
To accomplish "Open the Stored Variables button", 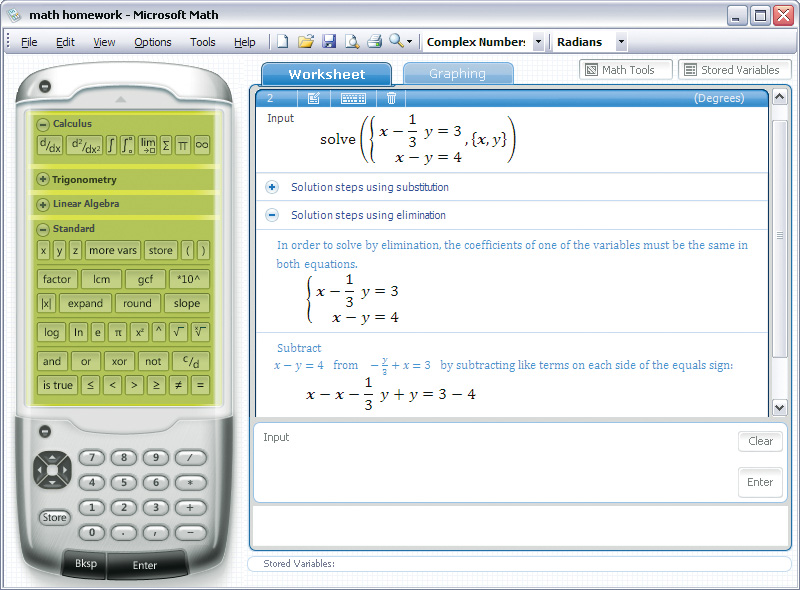I will point(734,70).
